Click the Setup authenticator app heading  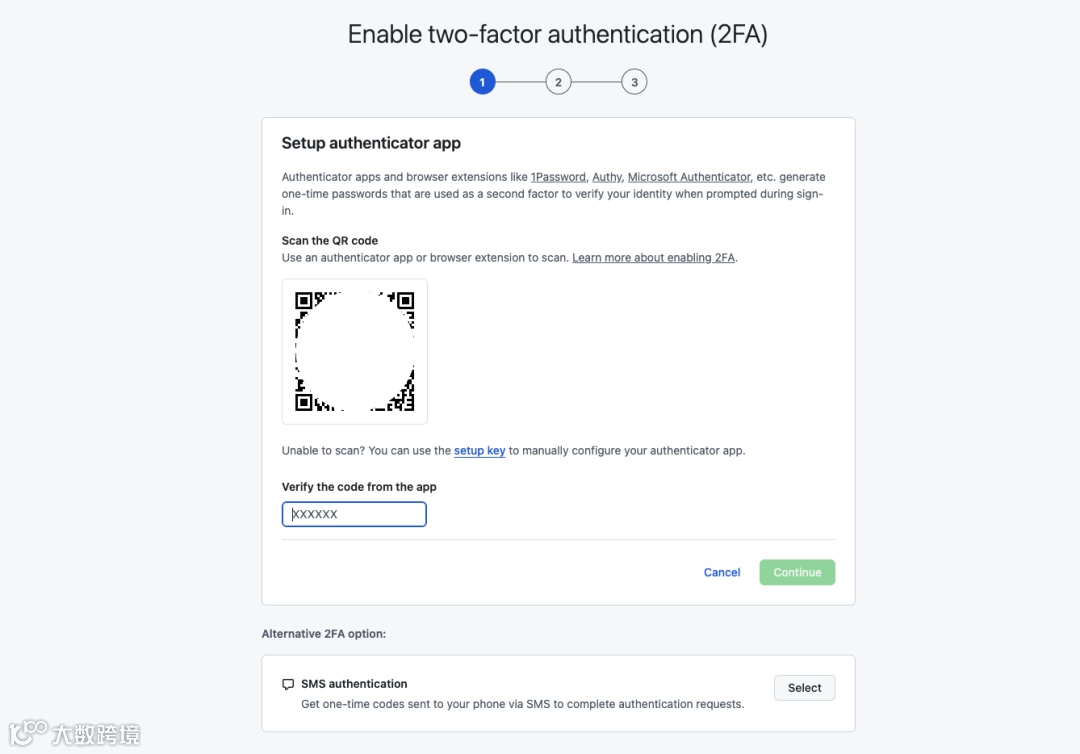click(371, 143)
